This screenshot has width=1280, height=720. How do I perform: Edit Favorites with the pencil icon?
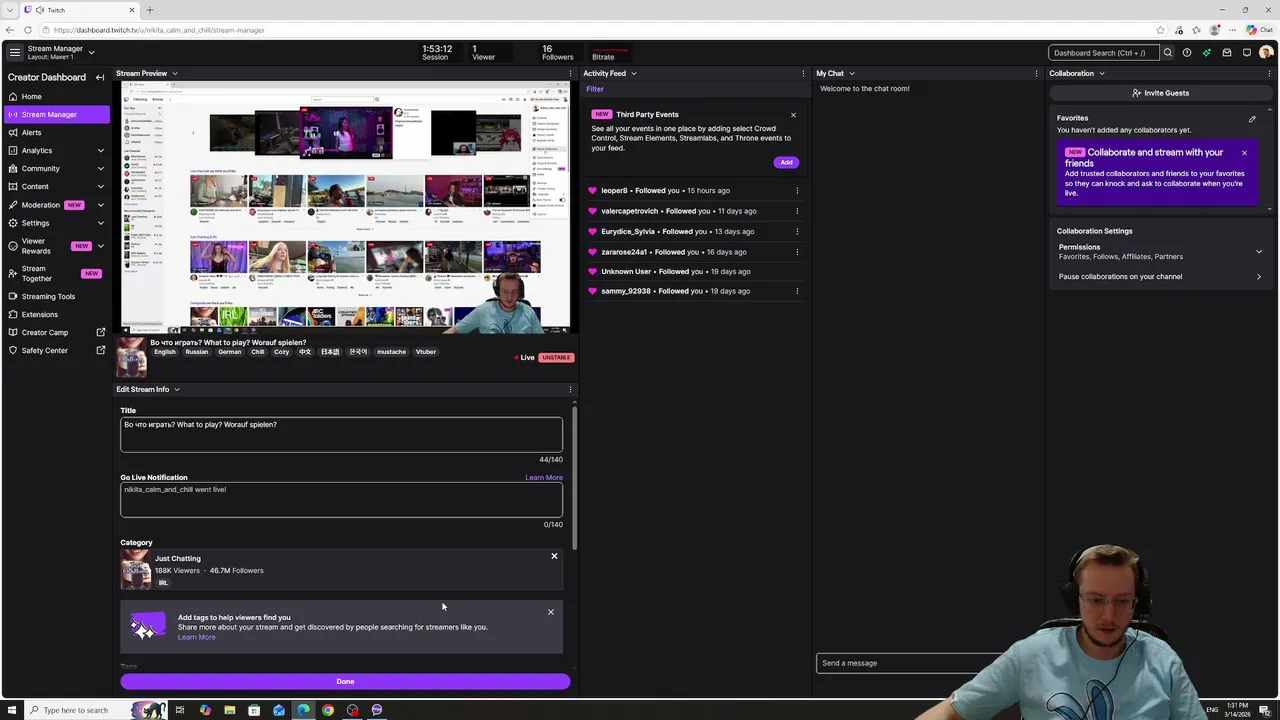pyautogui.click(x=1252, y=118)
